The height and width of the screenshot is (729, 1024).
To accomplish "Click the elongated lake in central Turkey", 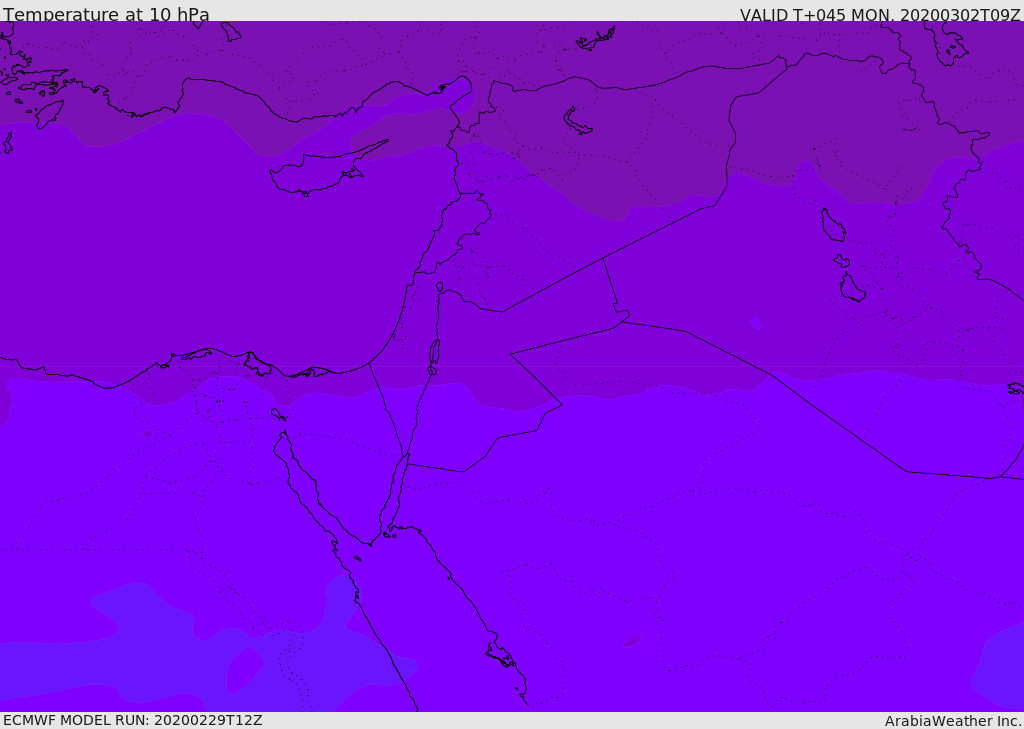I will pyautogui.click(x=575, y=122).
